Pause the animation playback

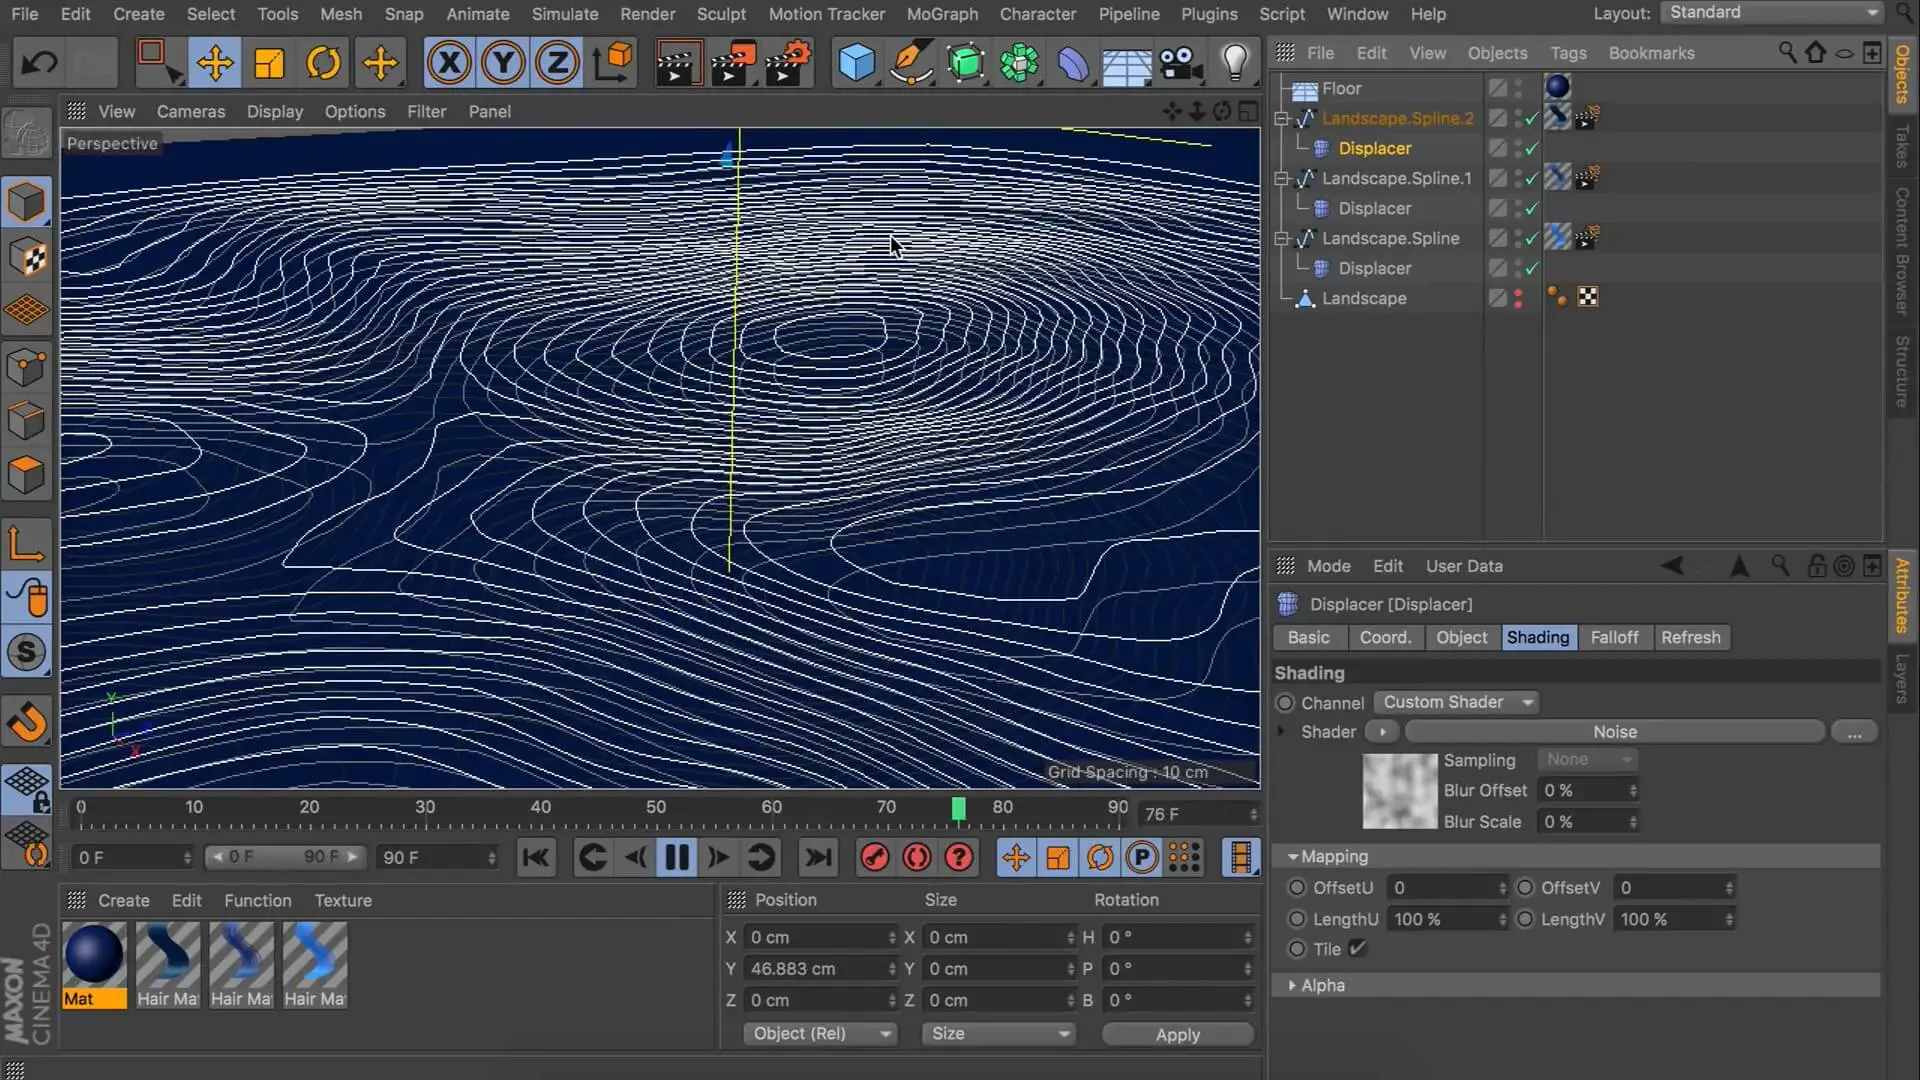click(677, 857)
